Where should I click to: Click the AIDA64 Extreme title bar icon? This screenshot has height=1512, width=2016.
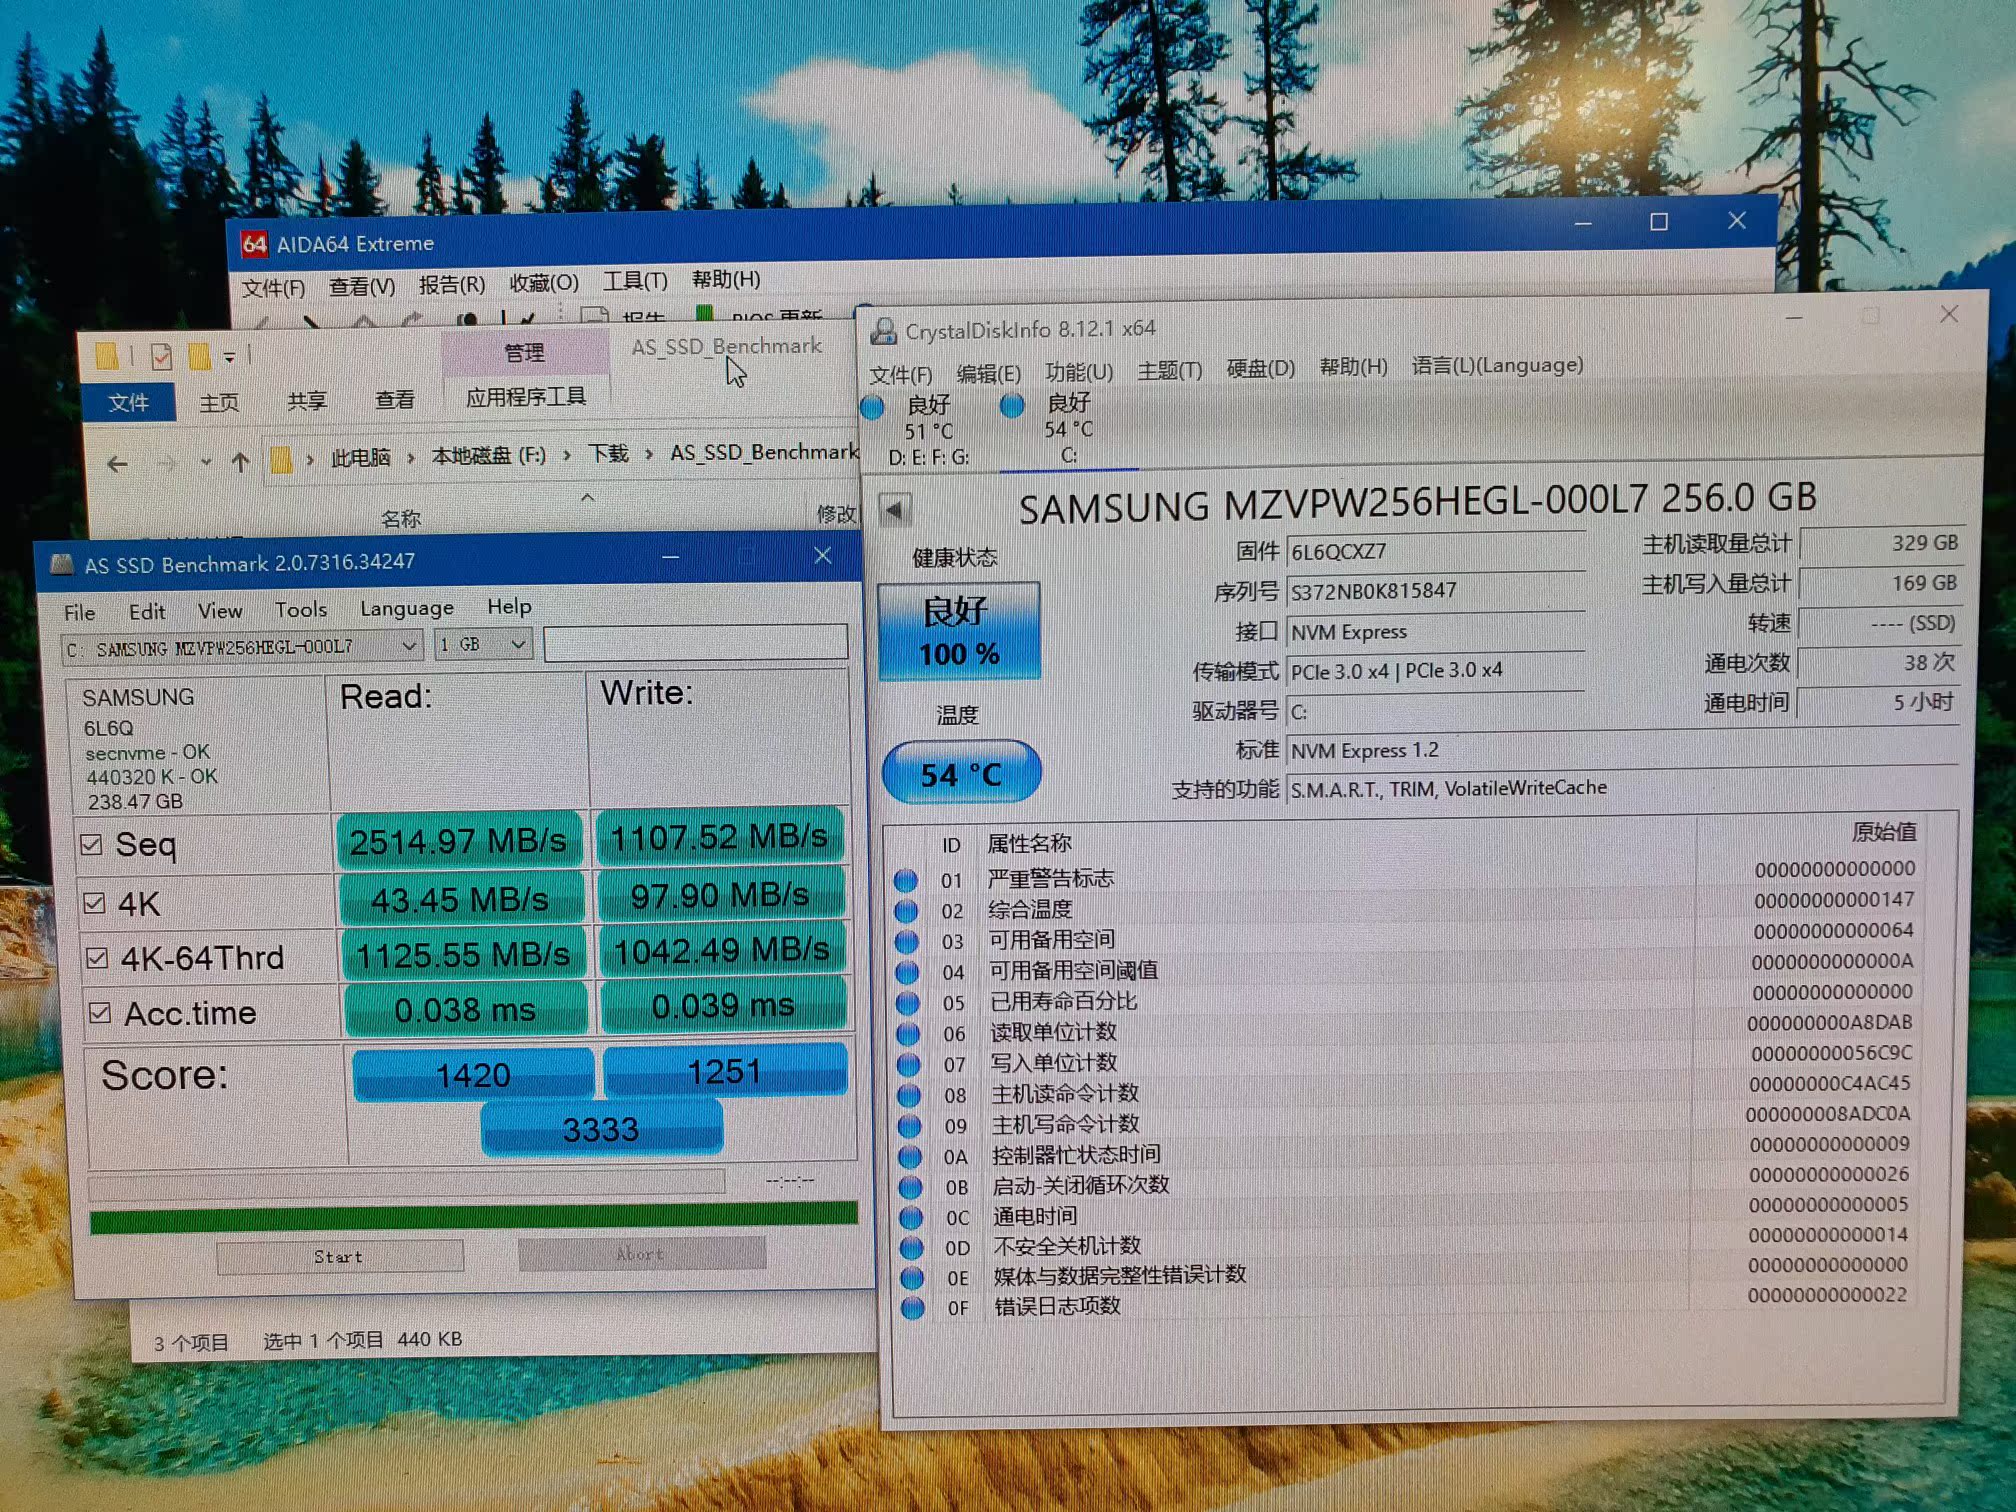[x=254, y=244]
